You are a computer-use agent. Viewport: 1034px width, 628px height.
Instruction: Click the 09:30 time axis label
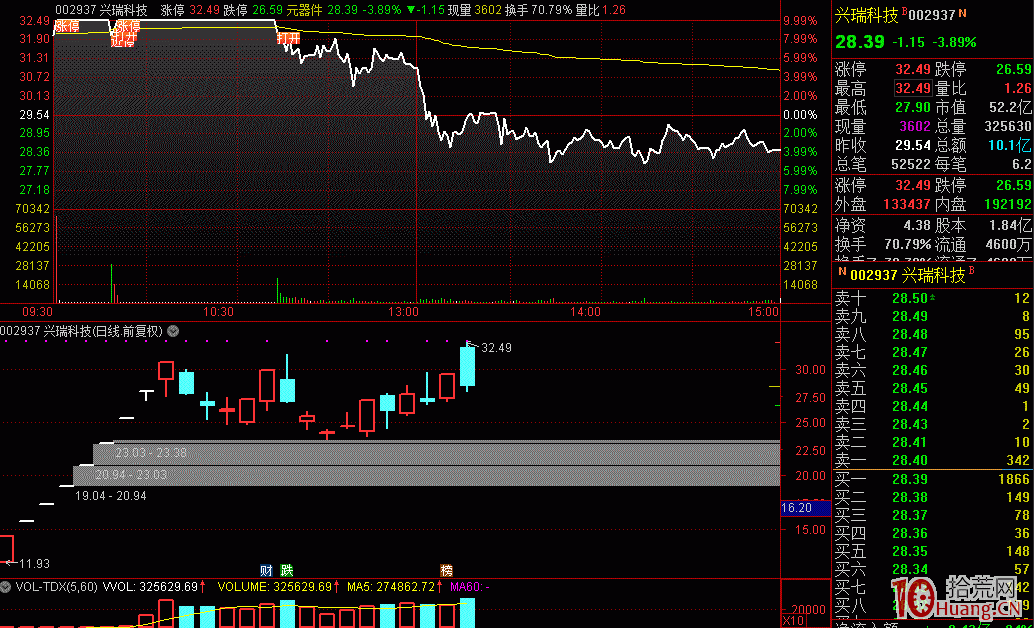pos(37,311)
